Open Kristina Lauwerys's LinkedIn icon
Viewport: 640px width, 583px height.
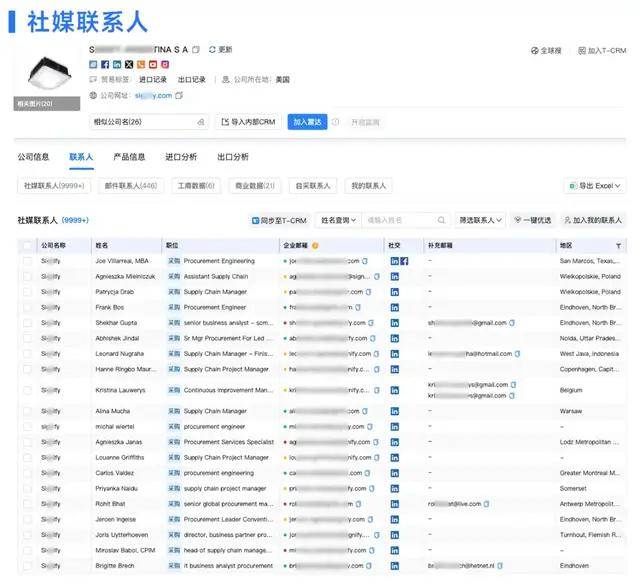click(395, 390)
